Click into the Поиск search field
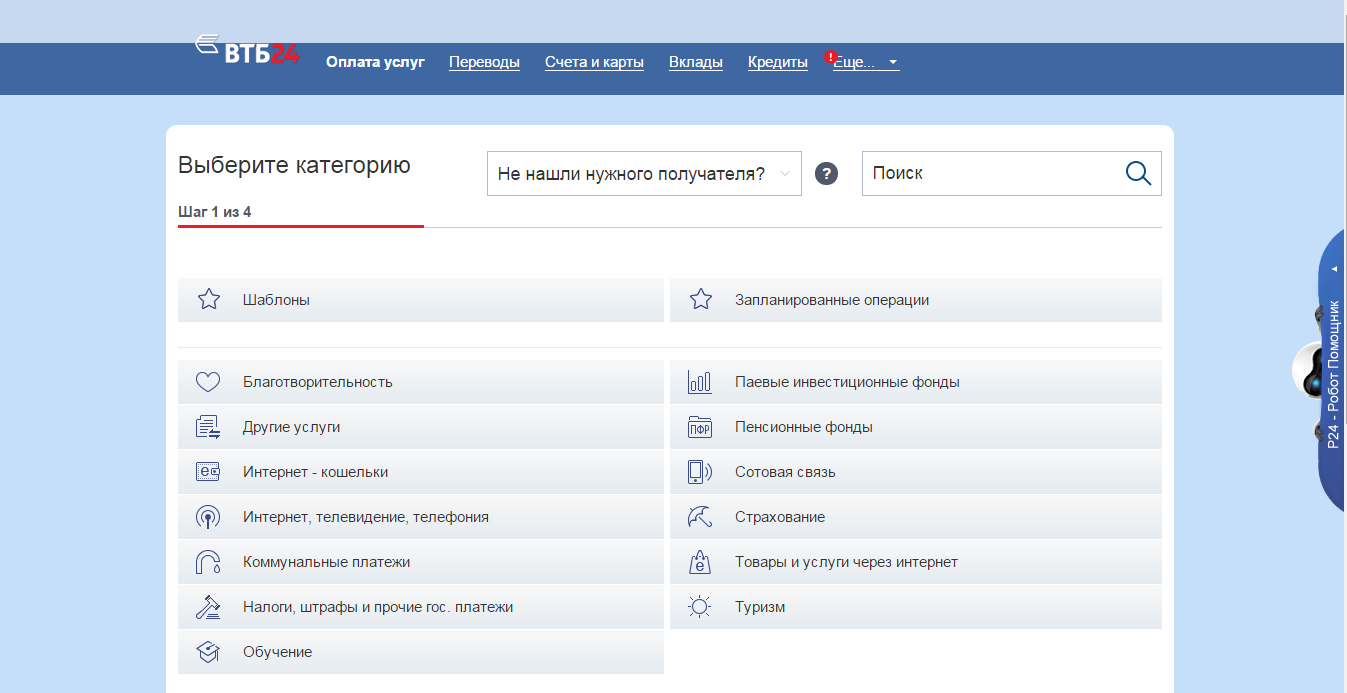 click(990, 173)
